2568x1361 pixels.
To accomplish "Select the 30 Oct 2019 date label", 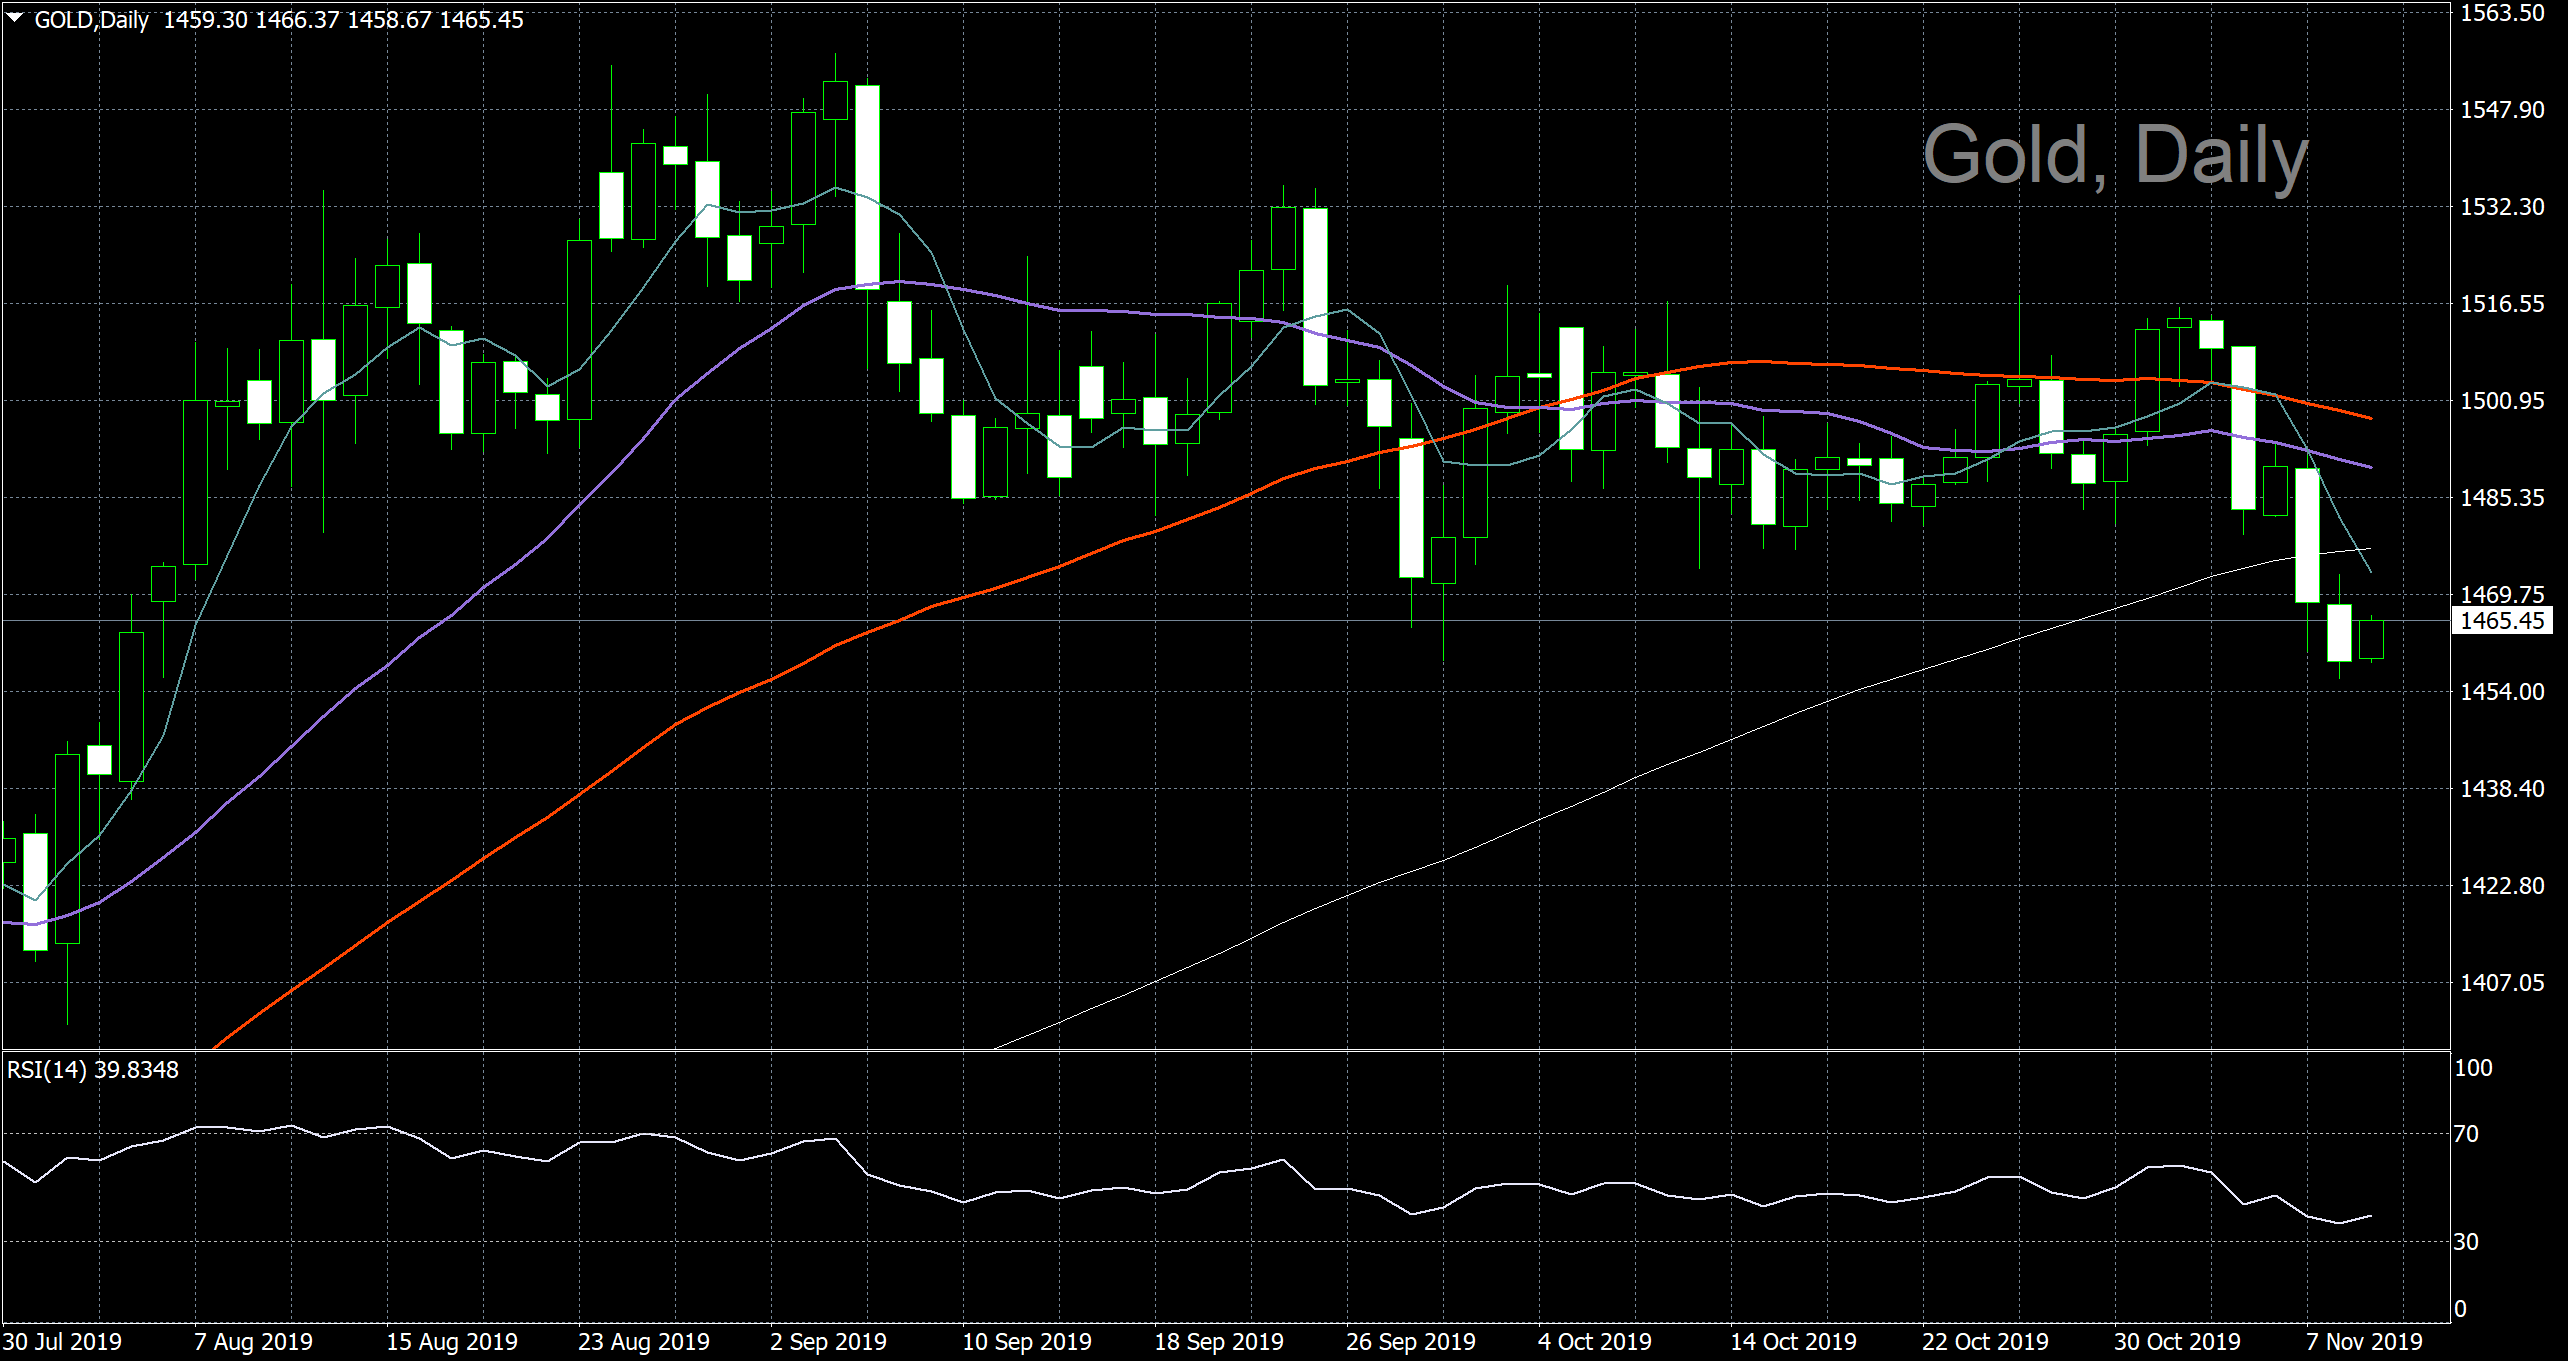I will tap(2178, 1342).
